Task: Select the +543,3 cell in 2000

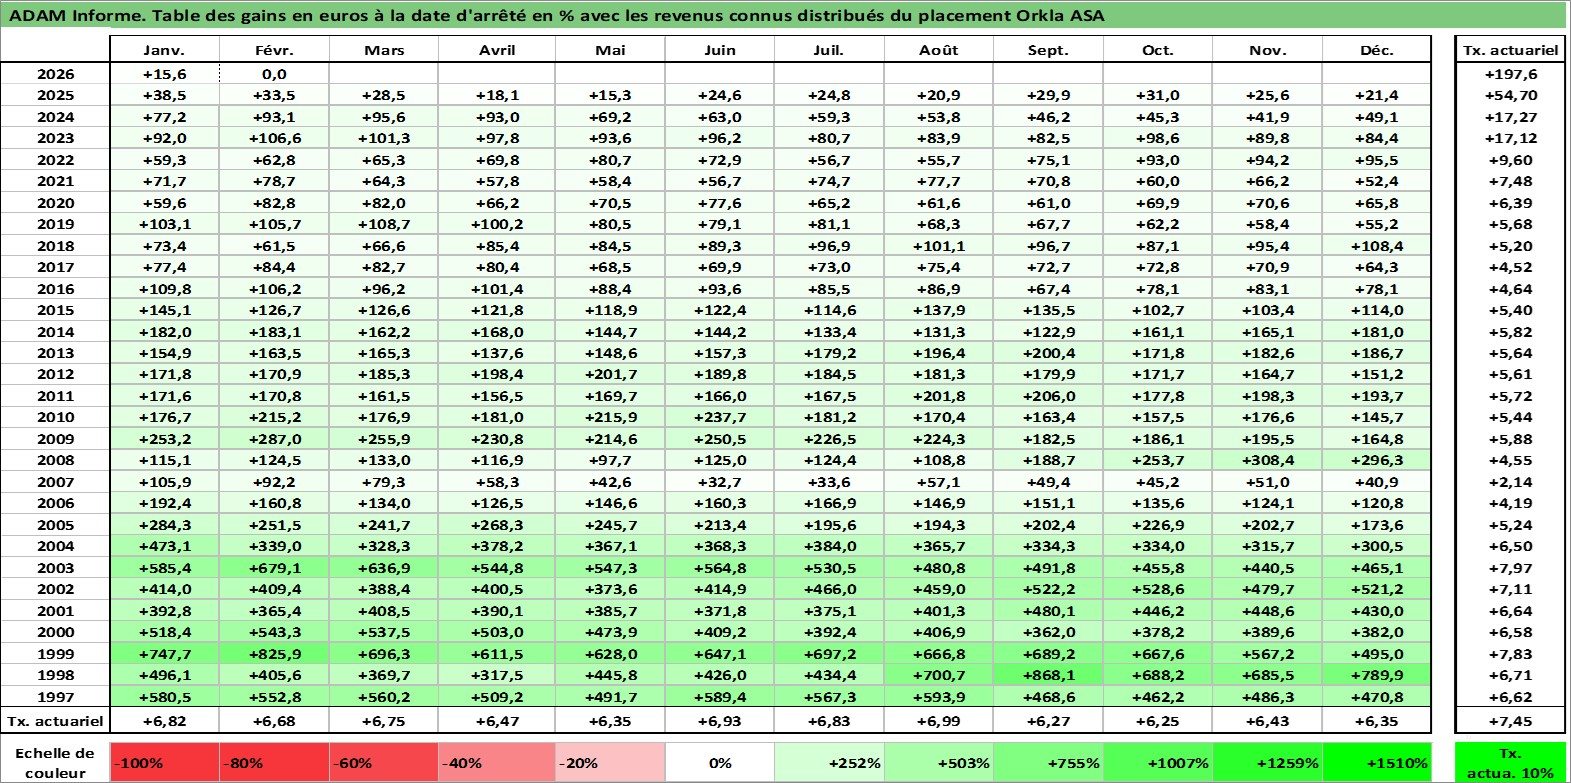Action: point(274,632)
